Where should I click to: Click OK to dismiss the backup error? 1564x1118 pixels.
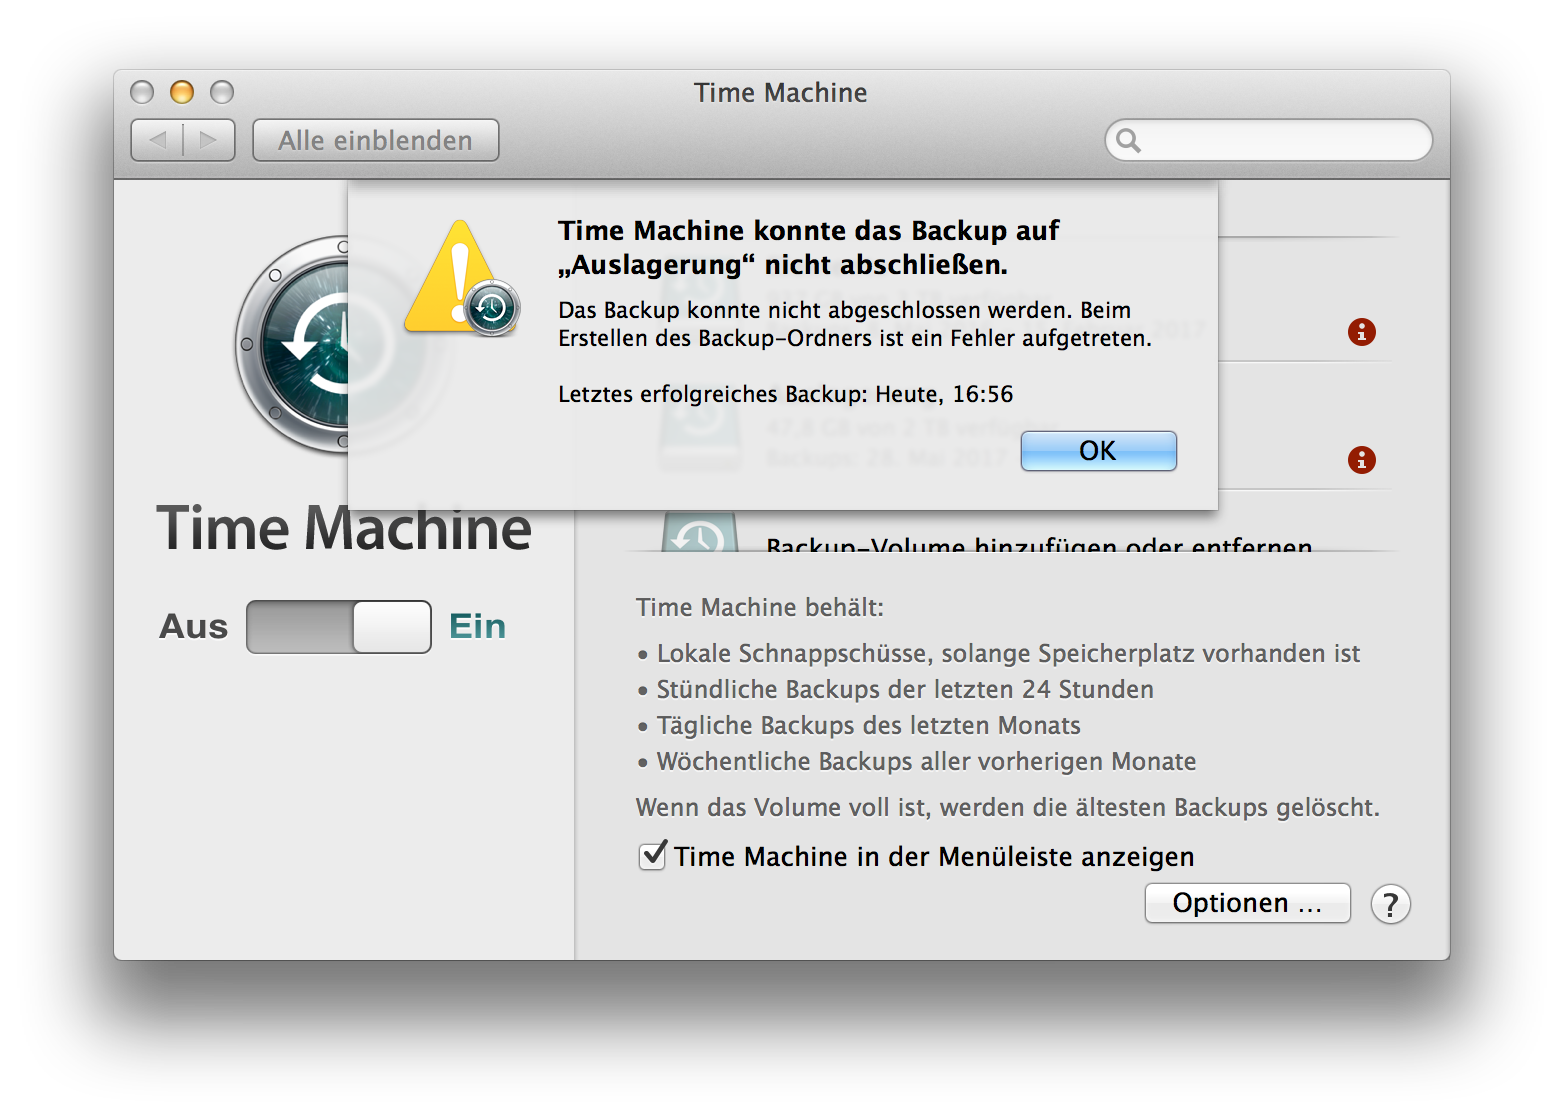click(1098, 451)
